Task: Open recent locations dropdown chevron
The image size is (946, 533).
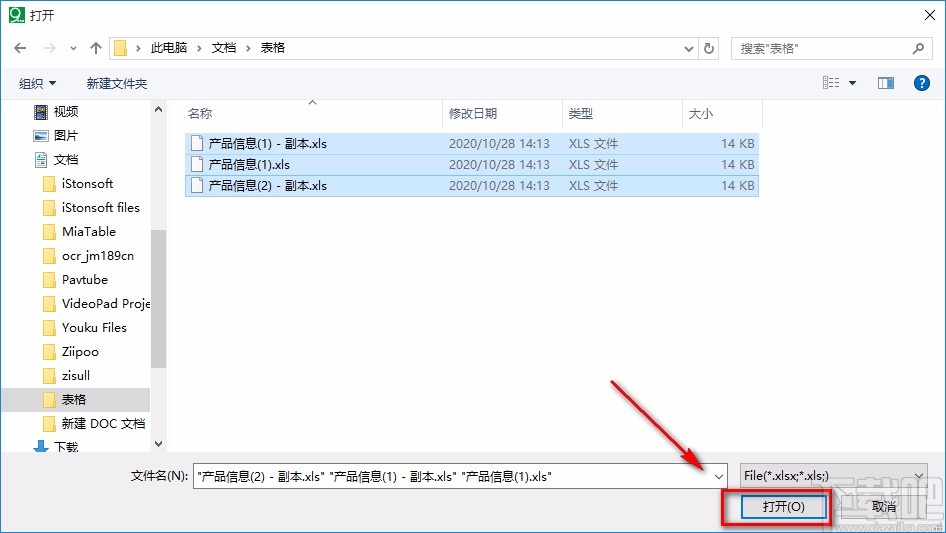Action: (x=73, y=48)
